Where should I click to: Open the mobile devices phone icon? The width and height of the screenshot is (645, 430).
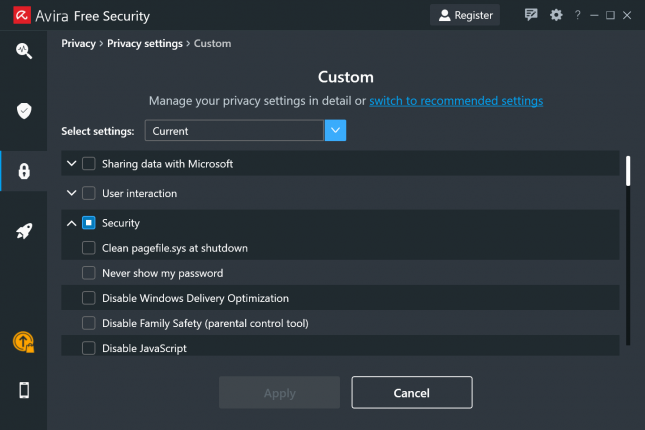pos(24,390)
